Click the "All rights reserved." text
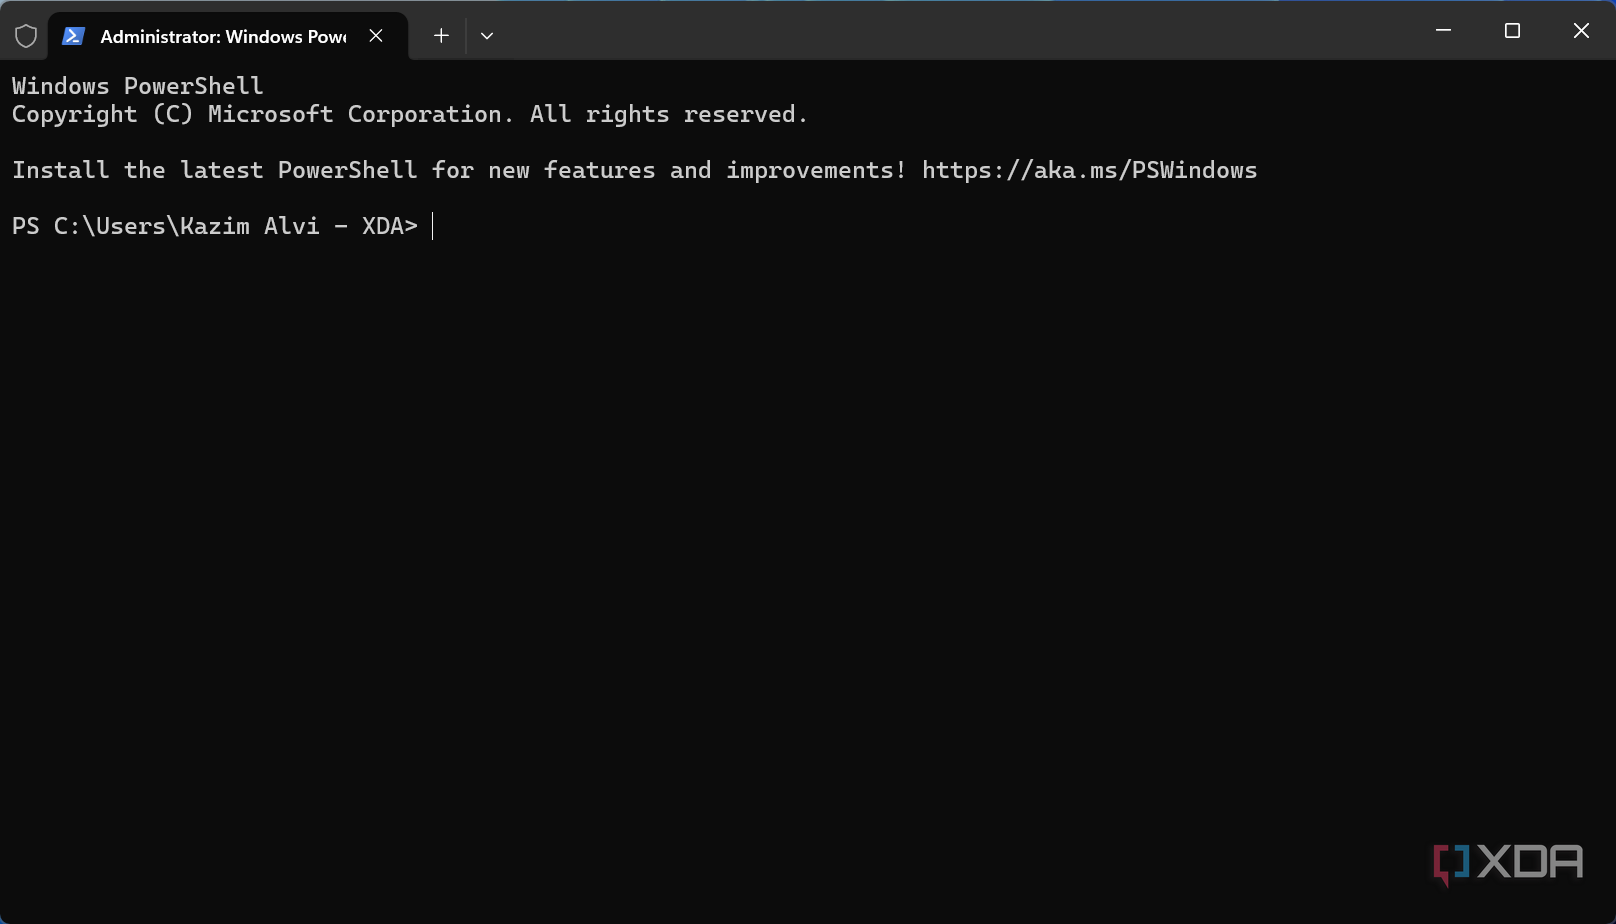Viewport: 1616px width, 924px height. (668, 115)
